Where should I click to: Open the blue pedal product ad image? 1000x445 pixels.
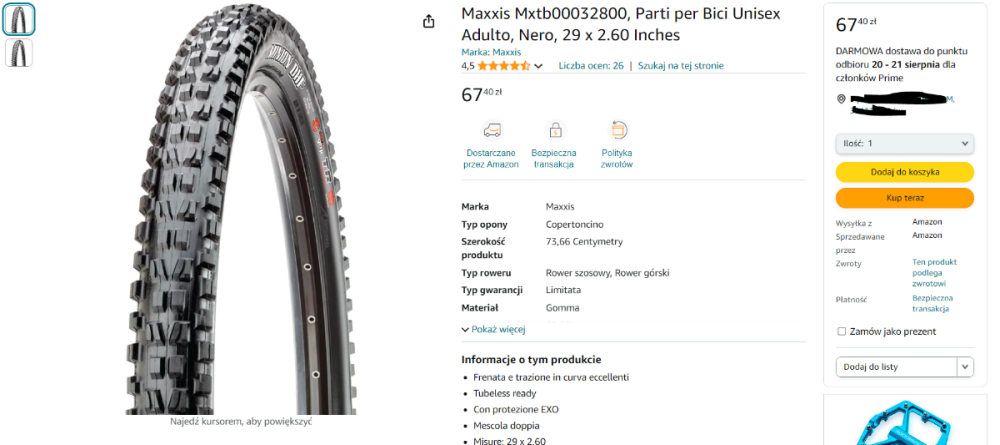pyautogui.click(x=904, y=423)
